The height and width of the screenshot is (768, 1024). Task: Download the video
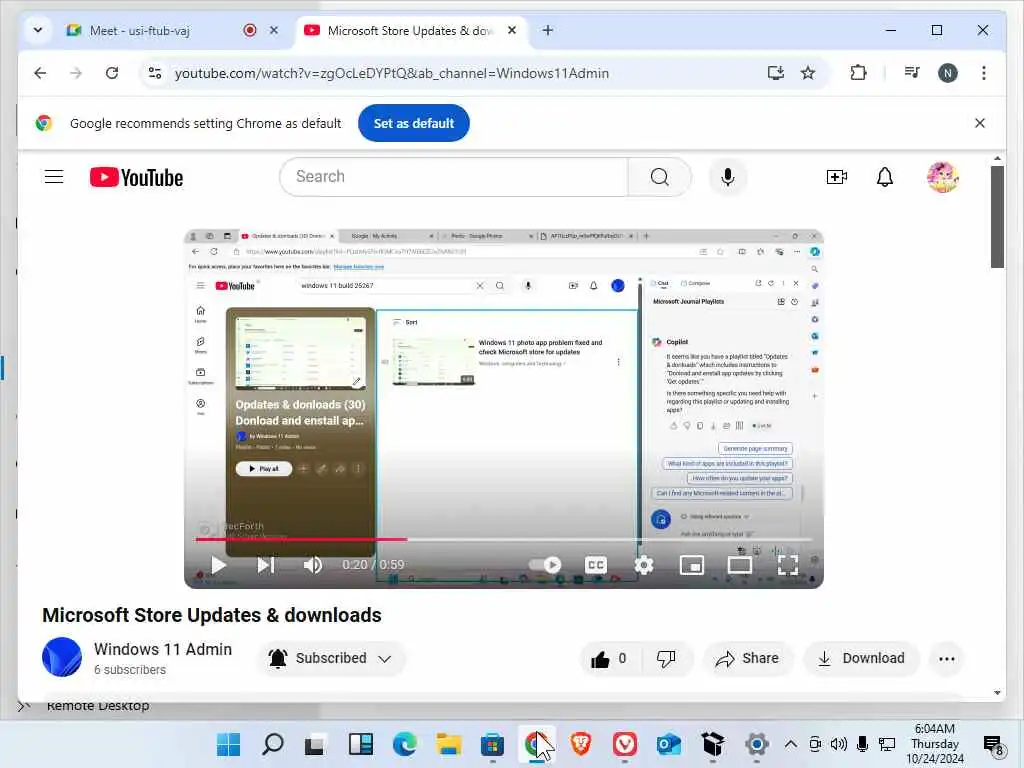pos(861,658)
